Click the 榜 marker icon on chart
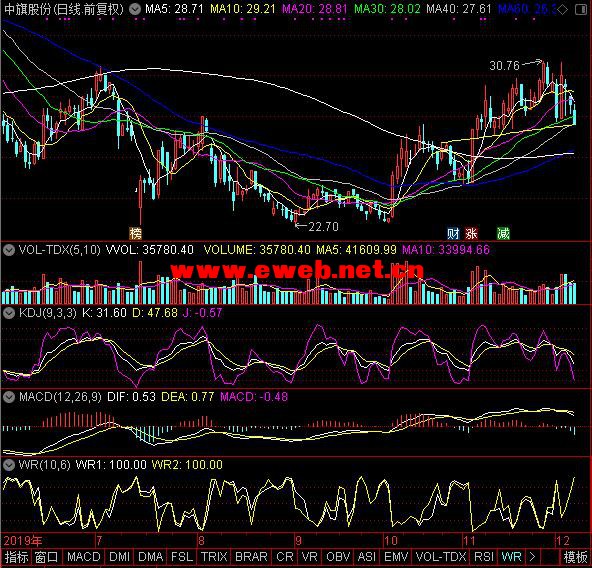Viewport: 592px width, 568px height. [136, 233]
